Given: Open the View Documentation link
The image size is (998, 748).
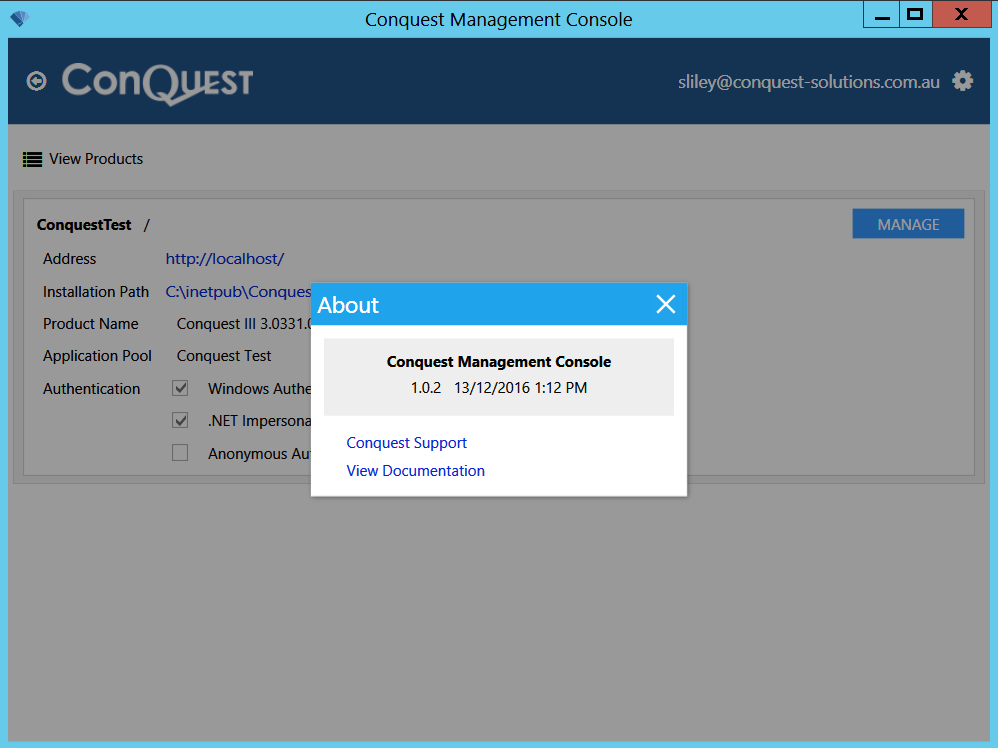Looking at the screenshot, I should point(416,470).
